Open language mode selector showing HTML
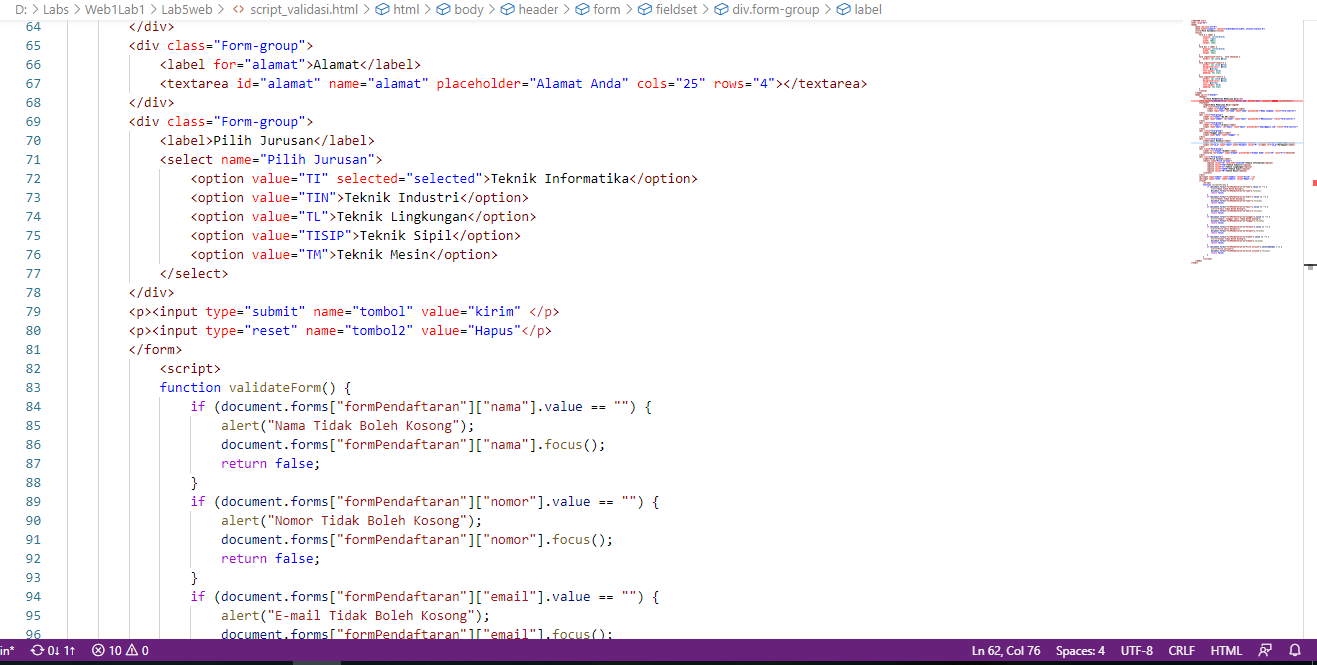 (x=1226, y=650)
